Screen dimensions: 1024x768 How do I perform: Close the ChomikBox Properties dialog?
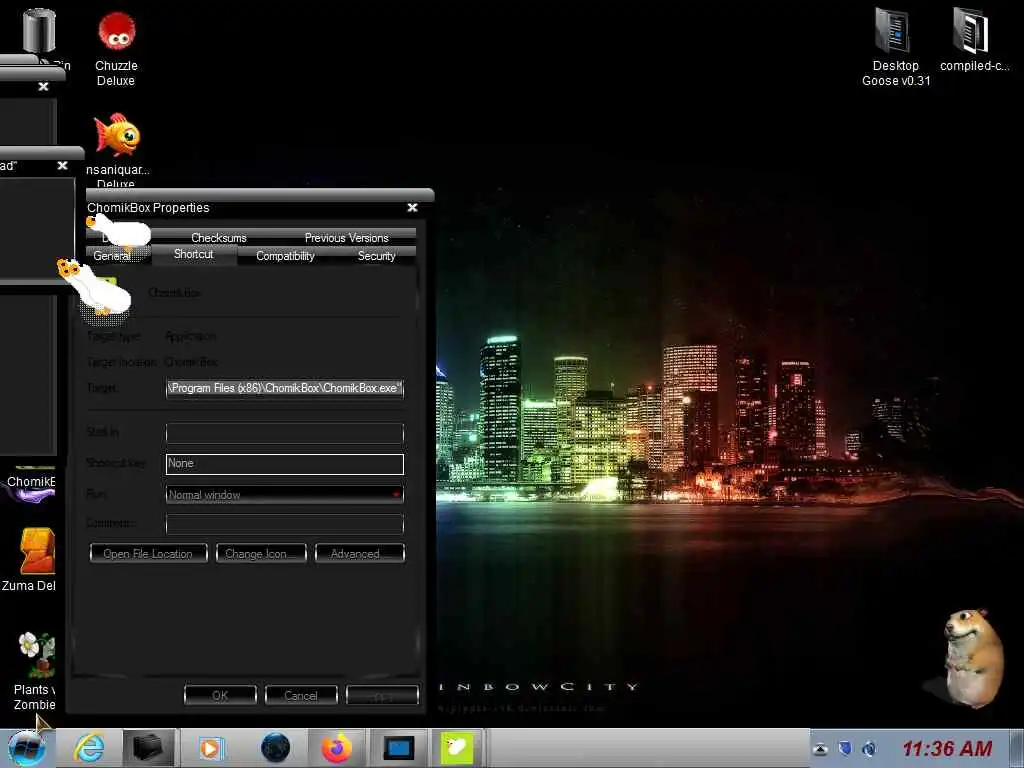[412, 208]
